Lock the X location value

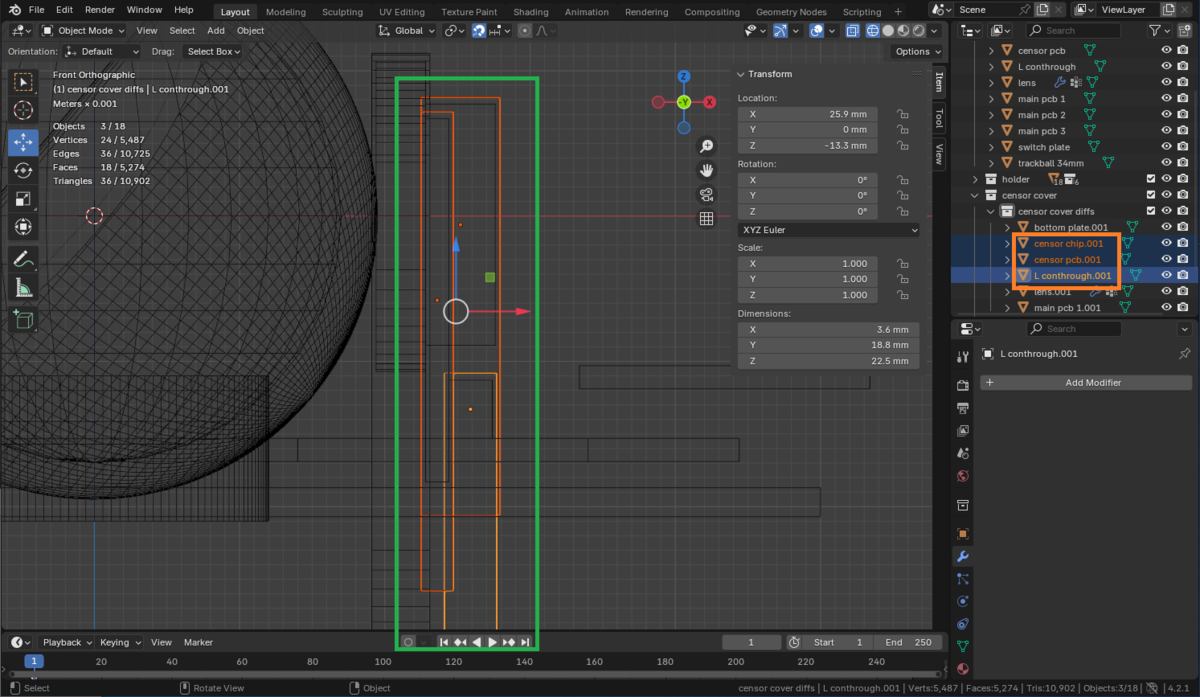902,114
